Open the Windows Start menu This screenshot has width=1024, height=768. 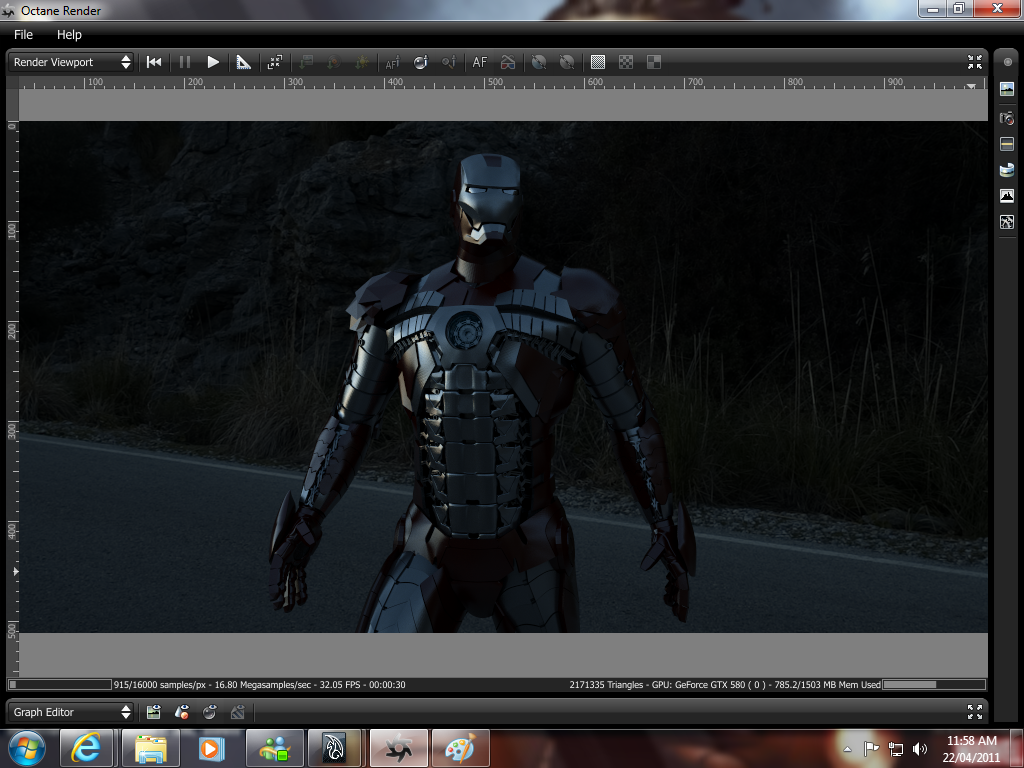click(27, 749)
